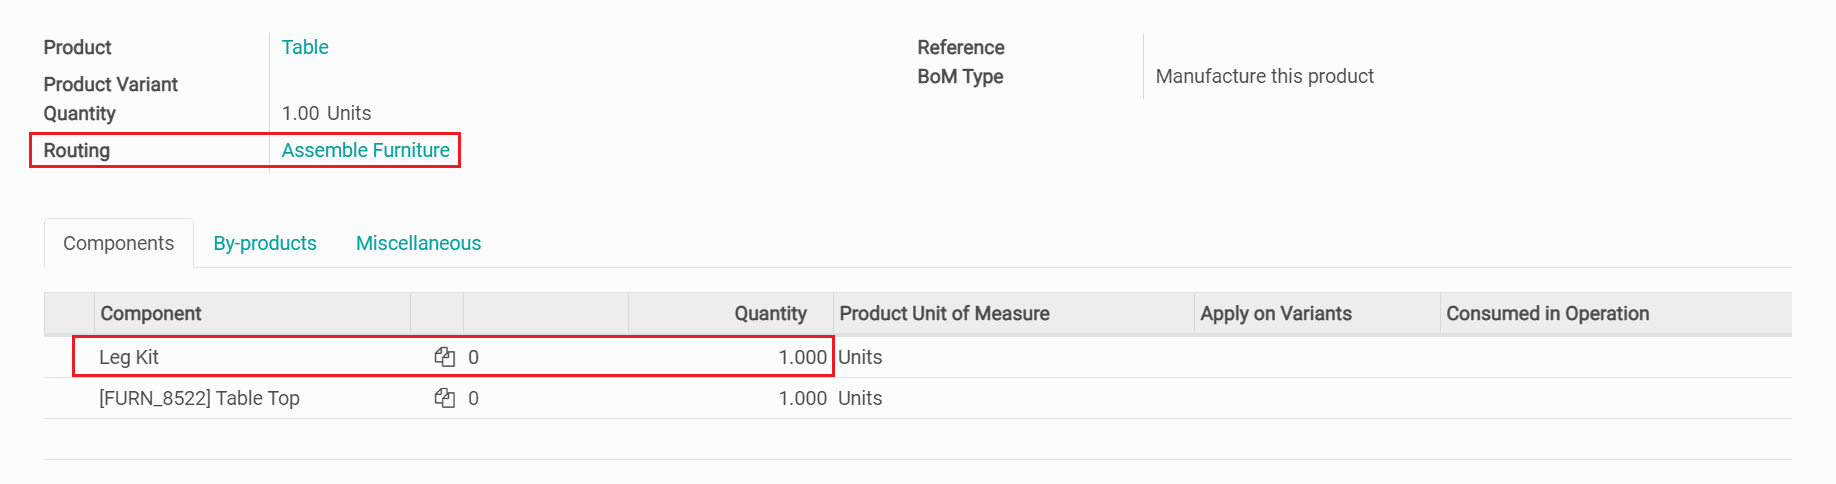Click the 1.000 quantity for Leg Kit
1836x484 pixels.
pyautogui.click(x=802, y=357)
